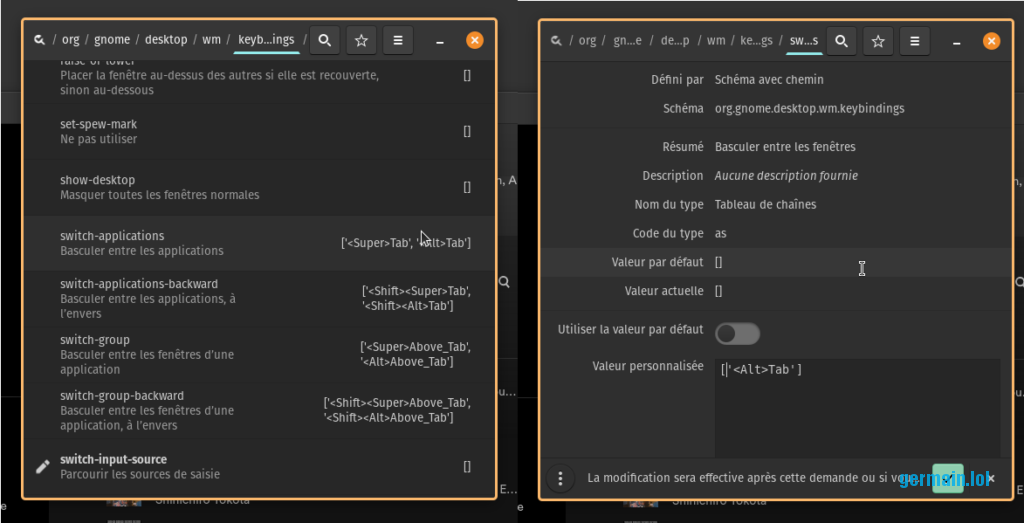1024x523 pixels.
Task: Go to 'de…p' in right window path bar
Action: [x=675, y=40]
